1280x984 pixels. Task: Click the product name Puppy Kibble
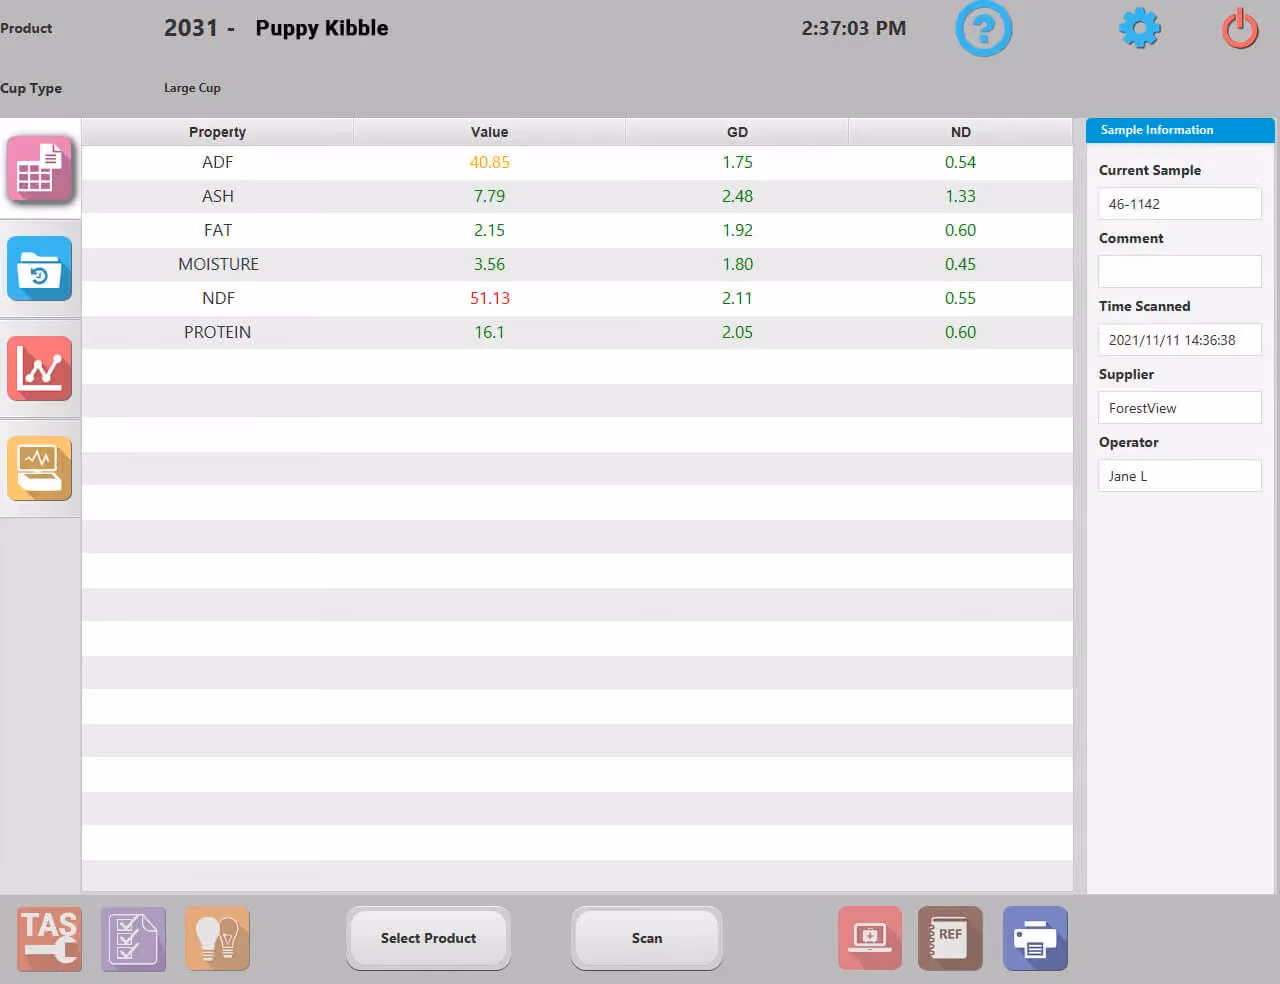pos(322,28)
